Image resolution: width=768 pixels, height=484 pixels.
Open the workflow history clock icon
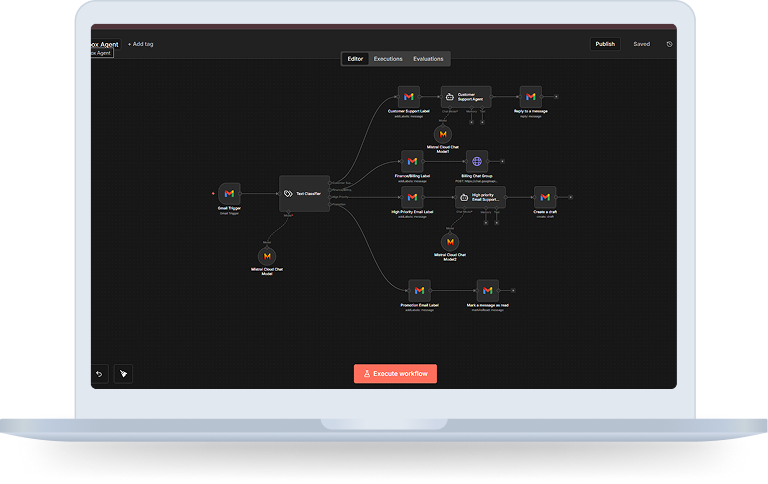669,44
